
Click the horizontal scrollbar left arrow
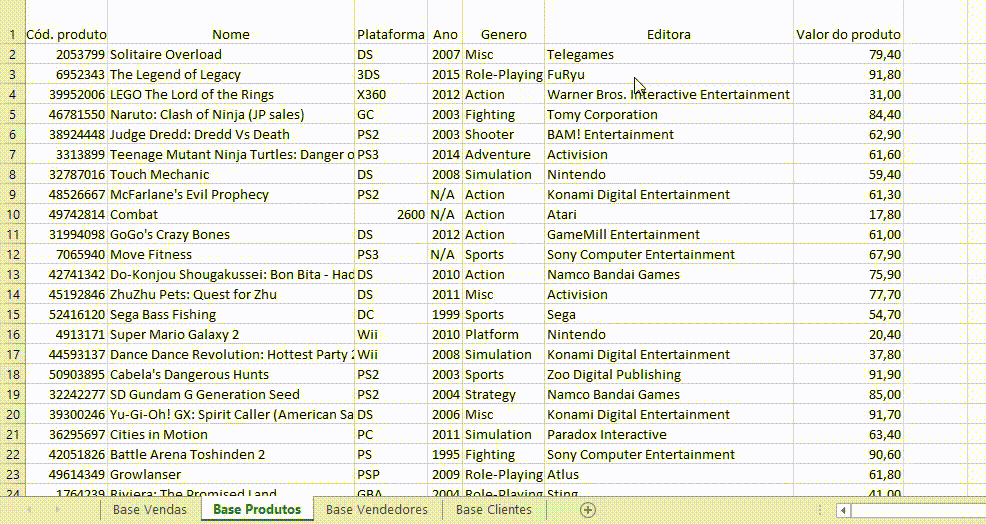(843, 510)
